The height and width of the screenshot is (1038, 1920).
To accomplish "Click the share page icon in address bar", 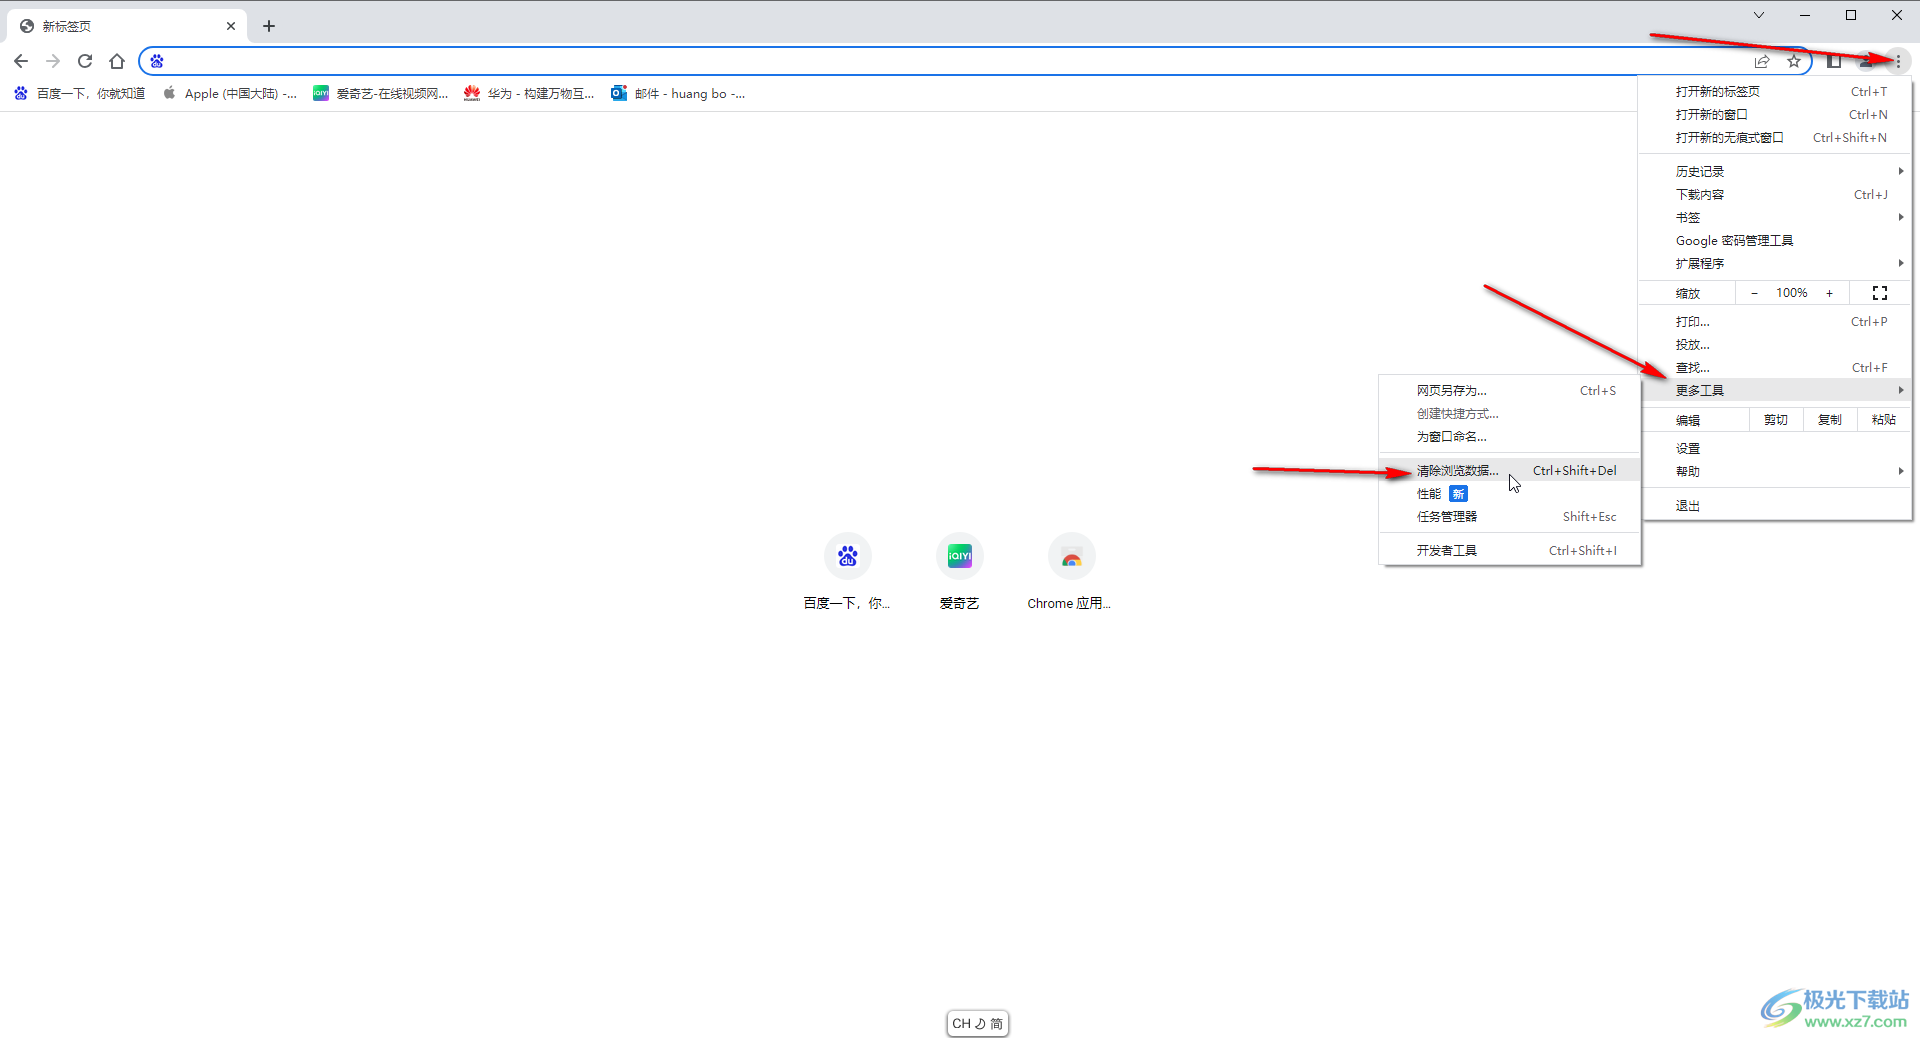I will point(1762,61).
